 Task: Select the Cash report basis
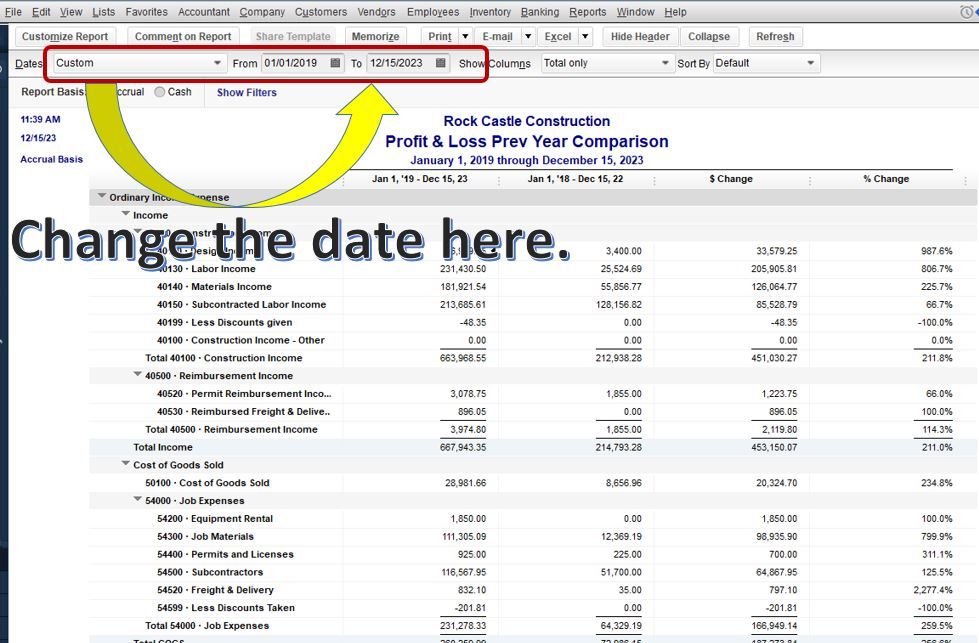tap(160, 92)
